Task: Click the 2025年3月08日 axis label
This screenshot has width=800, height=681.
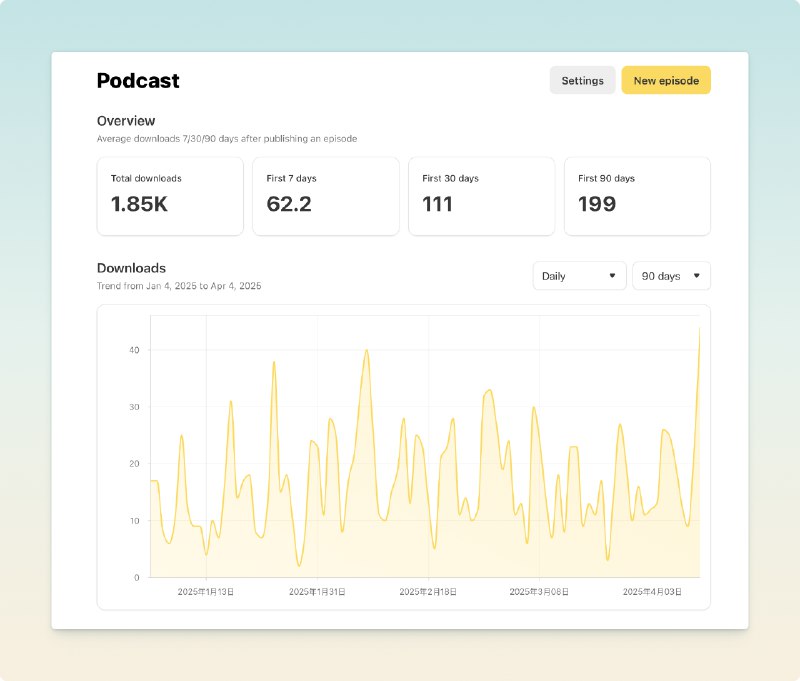Action: pyautogui.click(x=540, y=592)
